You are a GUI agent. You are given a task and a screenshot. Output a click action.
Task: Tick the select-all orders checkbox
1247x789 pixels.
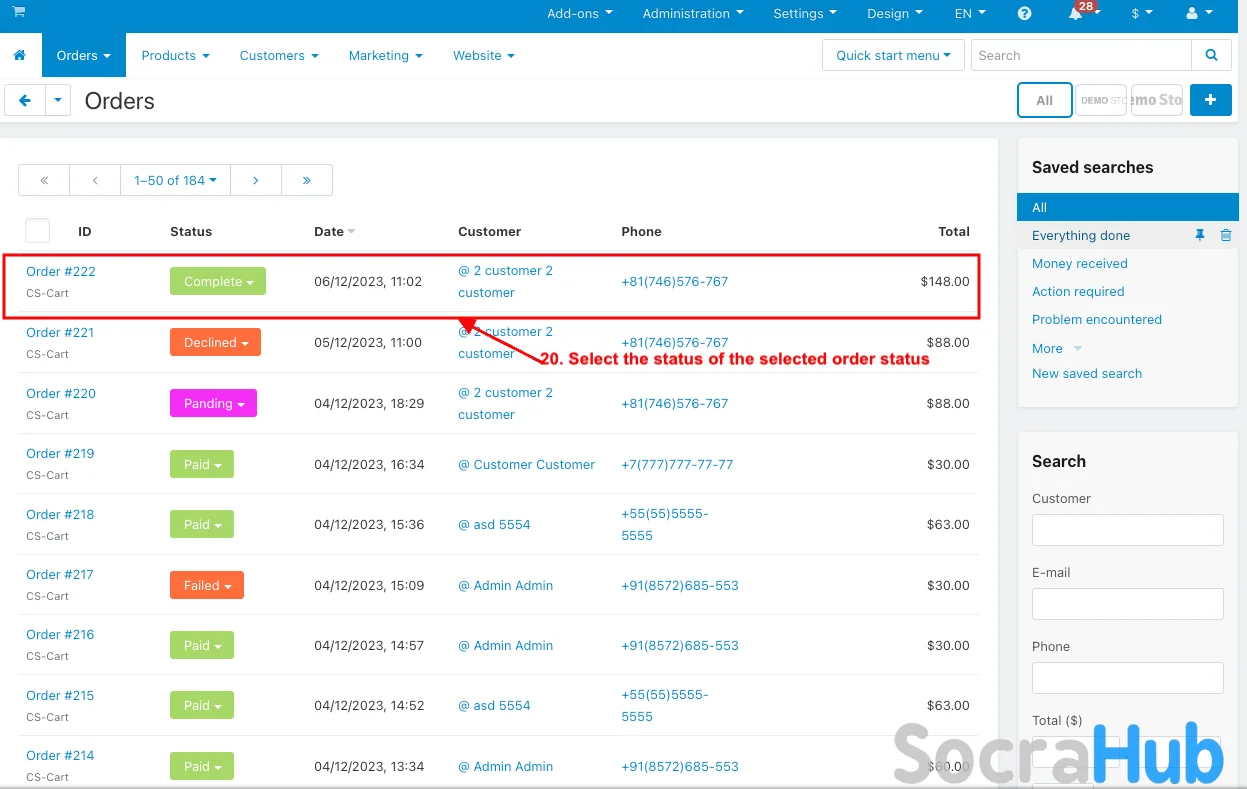click(37, 231)
